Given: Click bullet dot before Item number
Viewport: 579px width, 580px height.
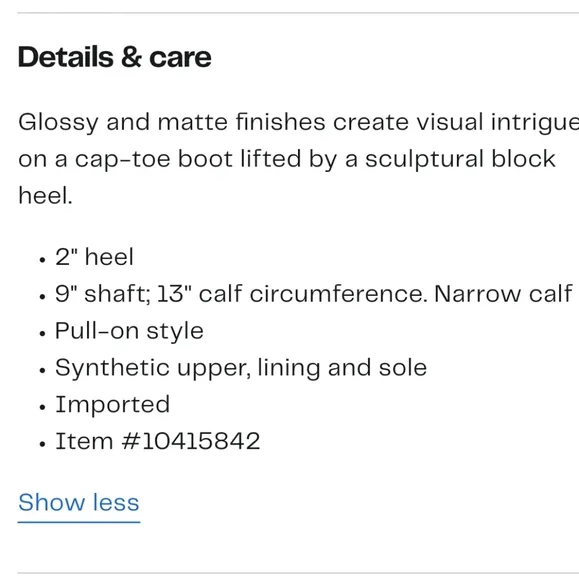Looking at the screenshot, I should point(42,444).
